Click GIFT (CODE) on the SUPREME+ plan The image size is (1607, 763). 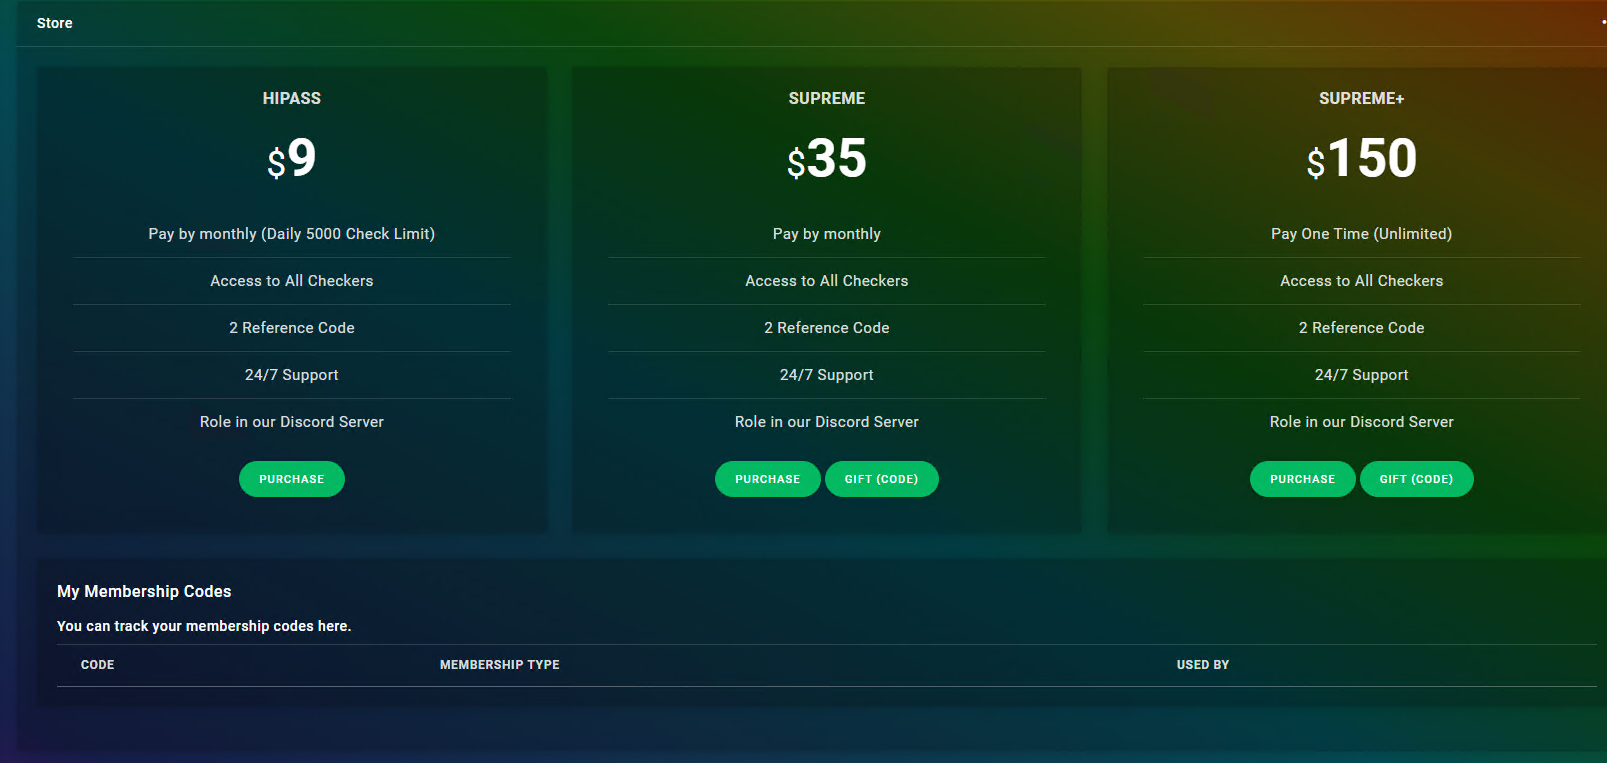click(x=1417, y=479)
